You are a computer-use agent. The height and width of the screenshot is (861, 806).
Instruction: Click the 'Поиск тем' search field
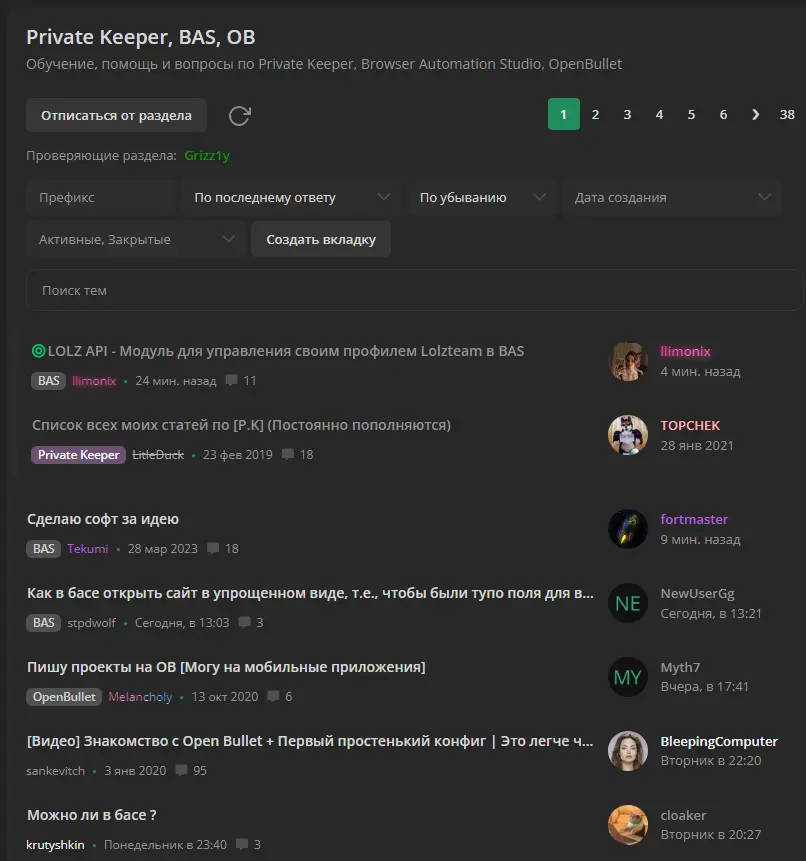coord(414,291)
